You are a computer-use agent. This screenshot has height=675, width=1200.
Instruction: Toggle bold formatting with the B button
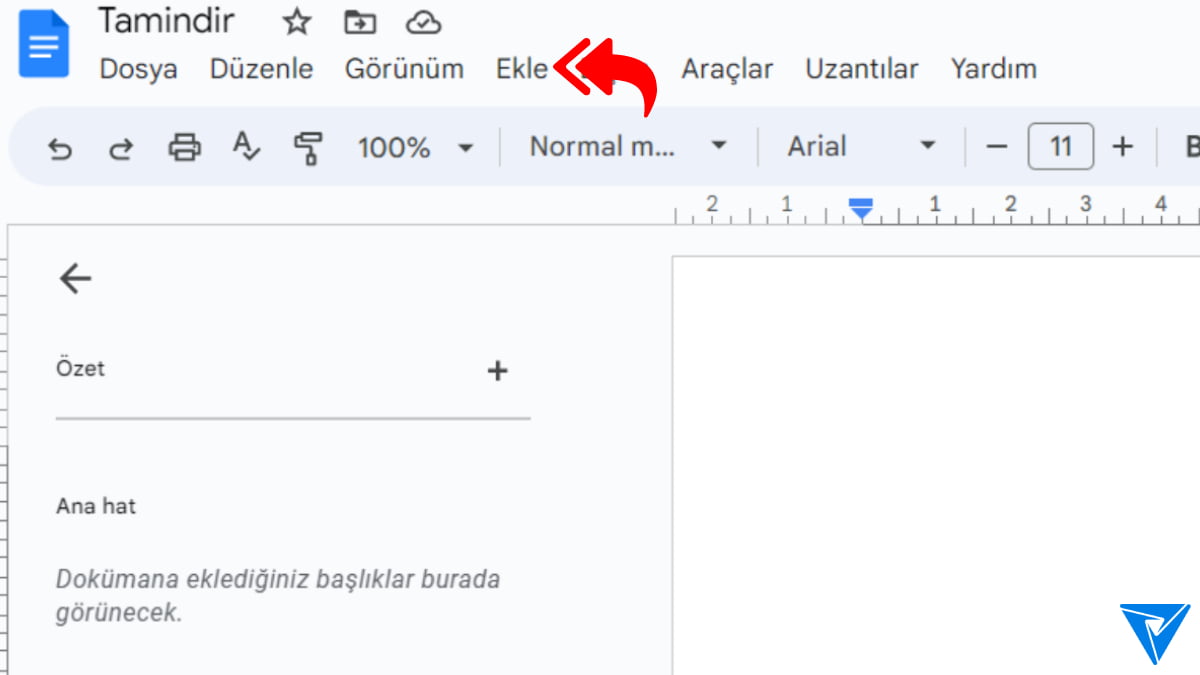tap(1191, 147)
